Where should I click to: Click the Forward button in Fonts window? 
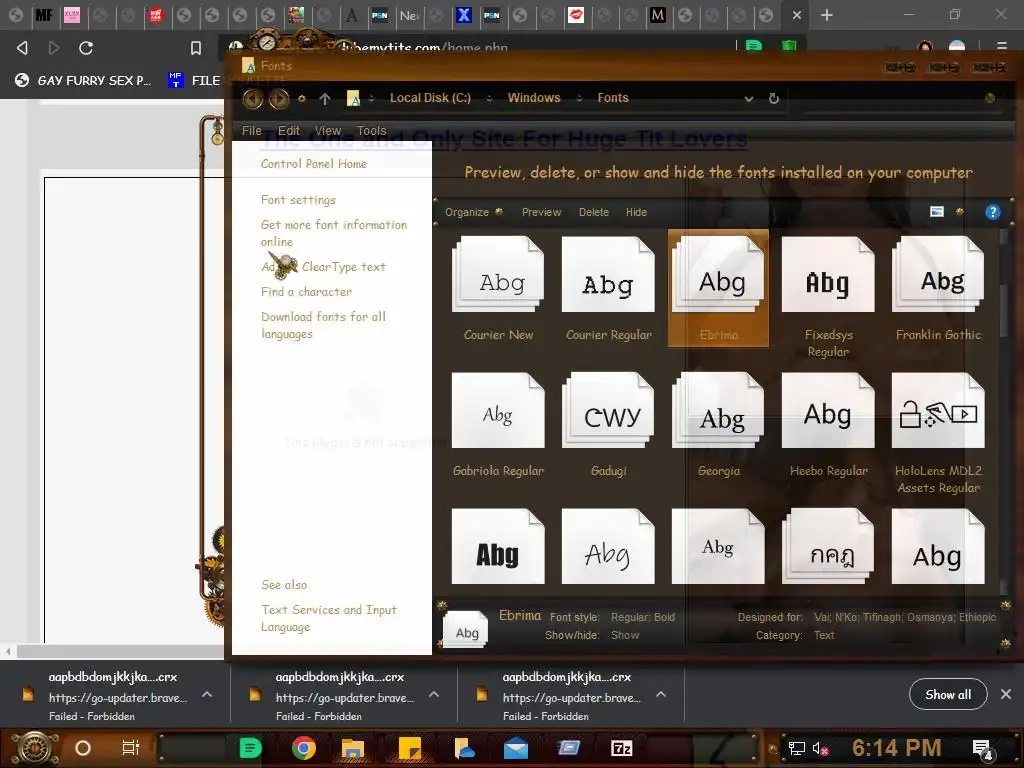[x=279, y=99]
